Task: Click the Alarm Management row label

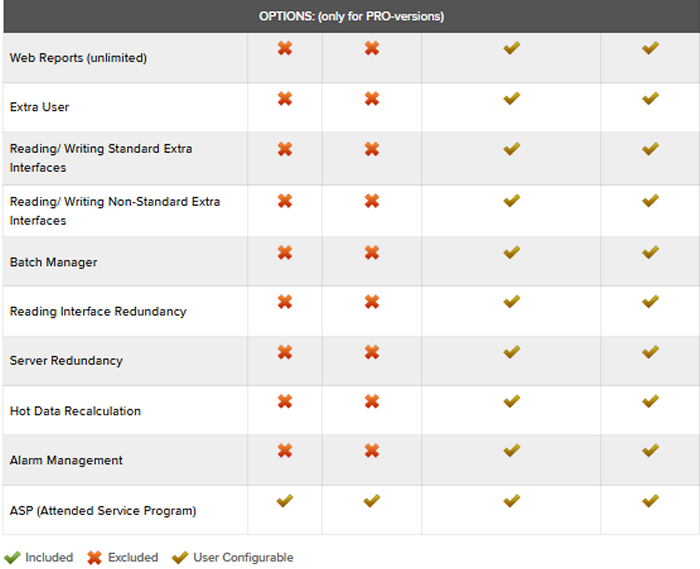Action: click(x=66, y=460)
